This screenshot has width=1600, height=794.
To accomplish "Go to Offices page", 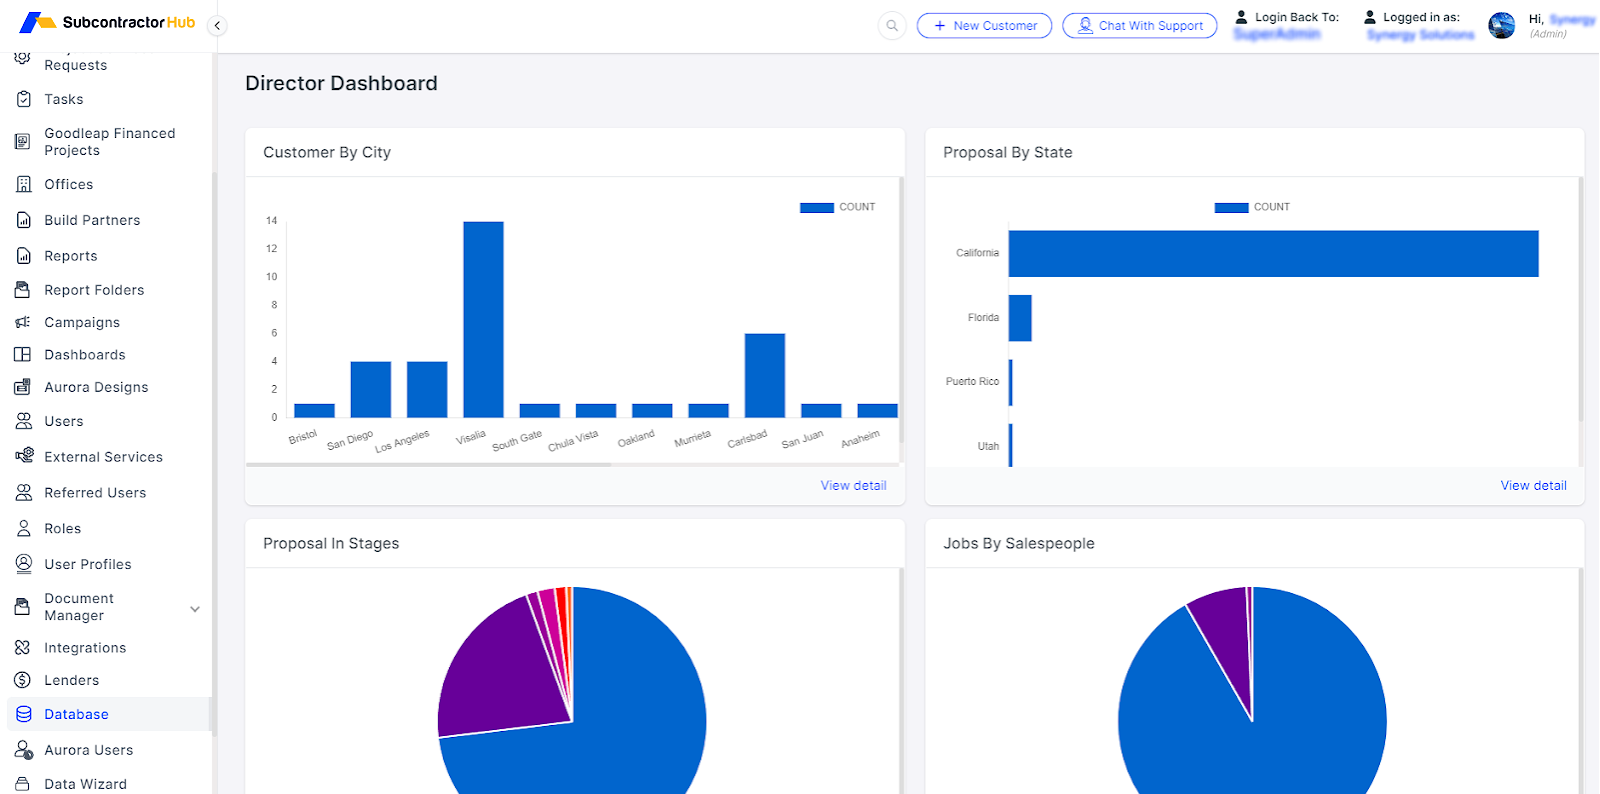I will coord(69,184).
